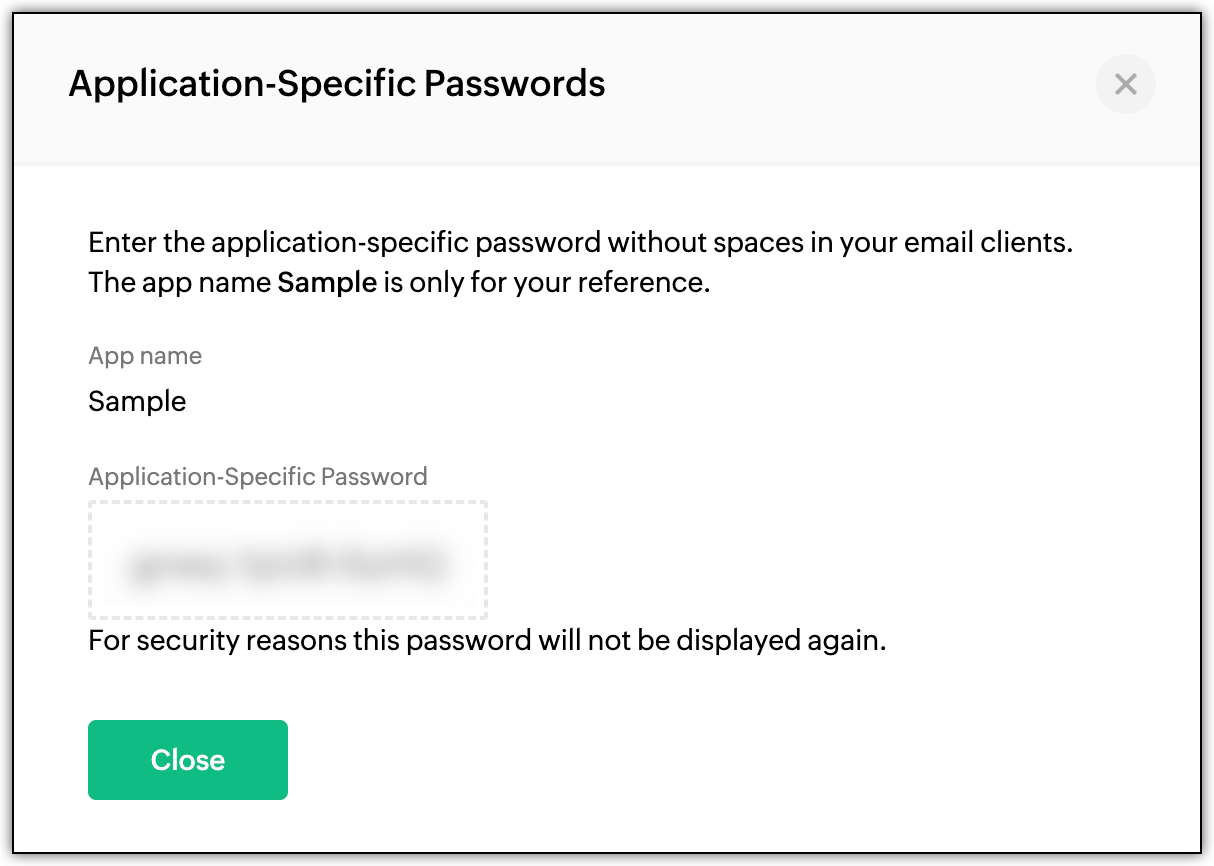This screenshot has height=866, width=1214.
Task: Click the empty gray header area beside the title
Action: [850, 84]
